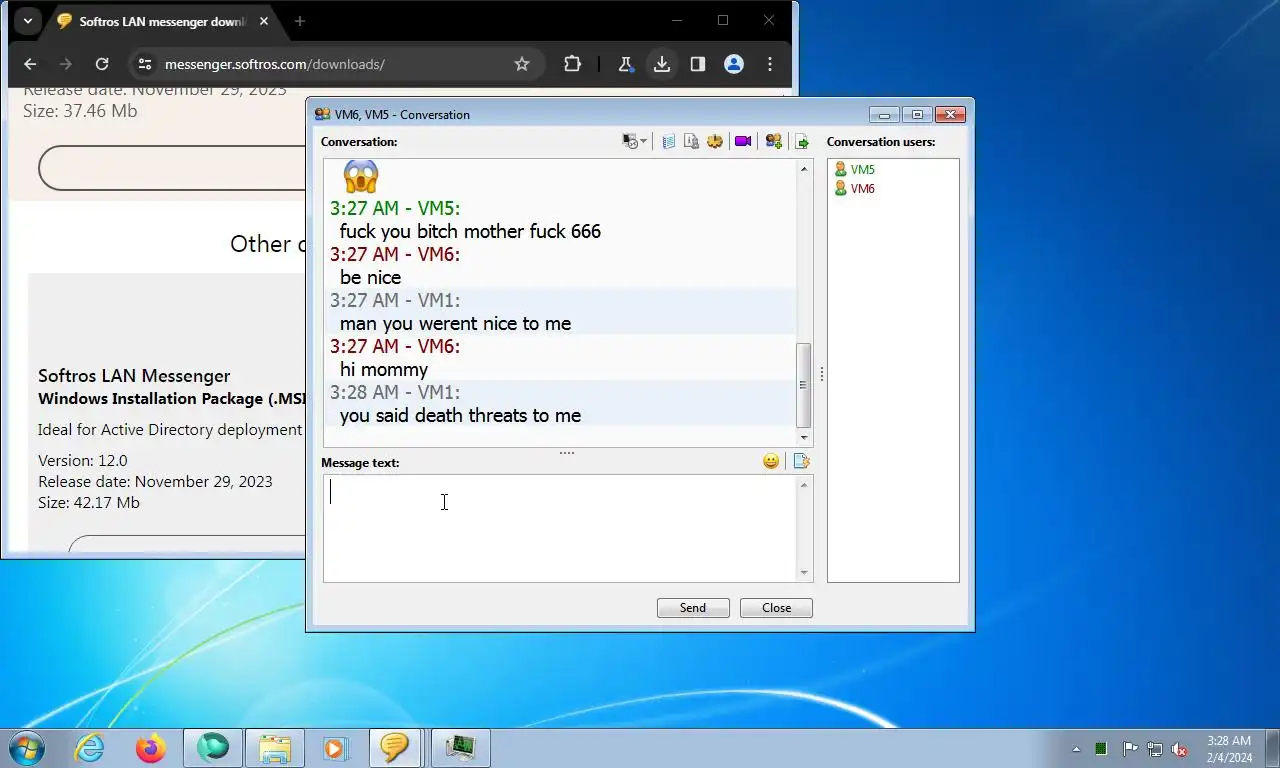Open media player orange icon in taskbar

(335, 748)
